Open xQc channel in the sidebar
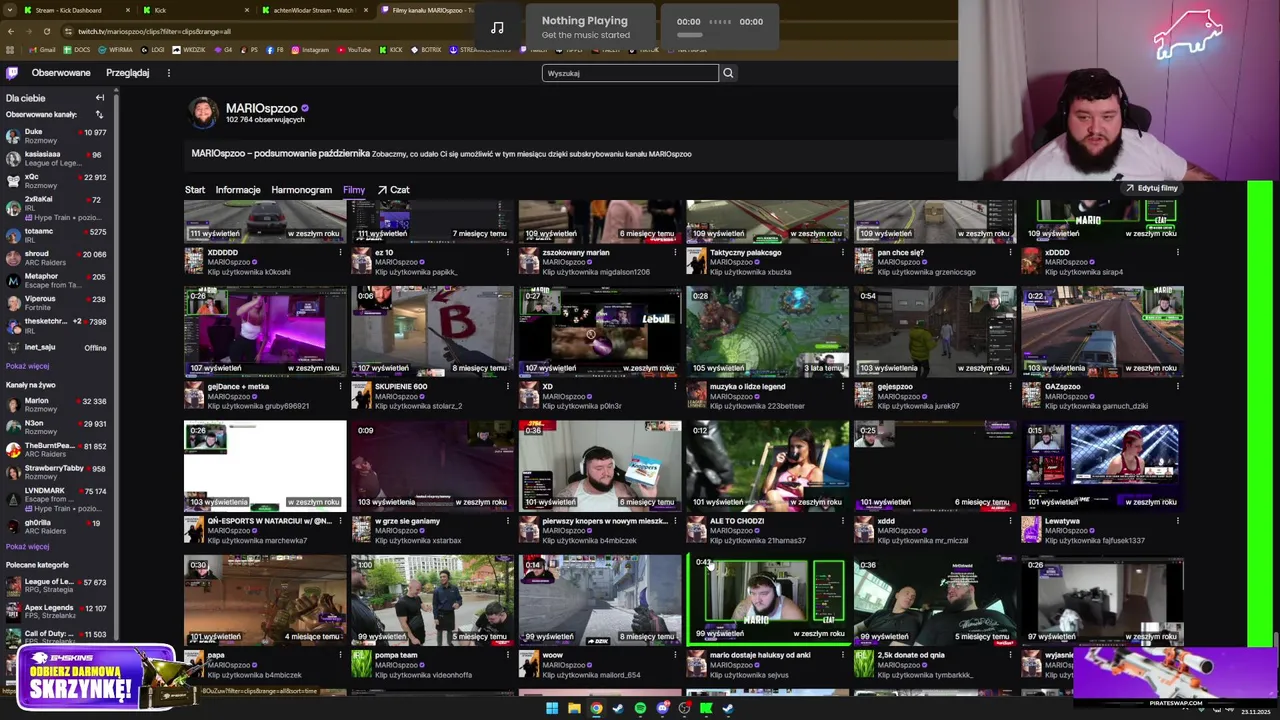This screenshot has width=1280, height=720. (59, 181)
